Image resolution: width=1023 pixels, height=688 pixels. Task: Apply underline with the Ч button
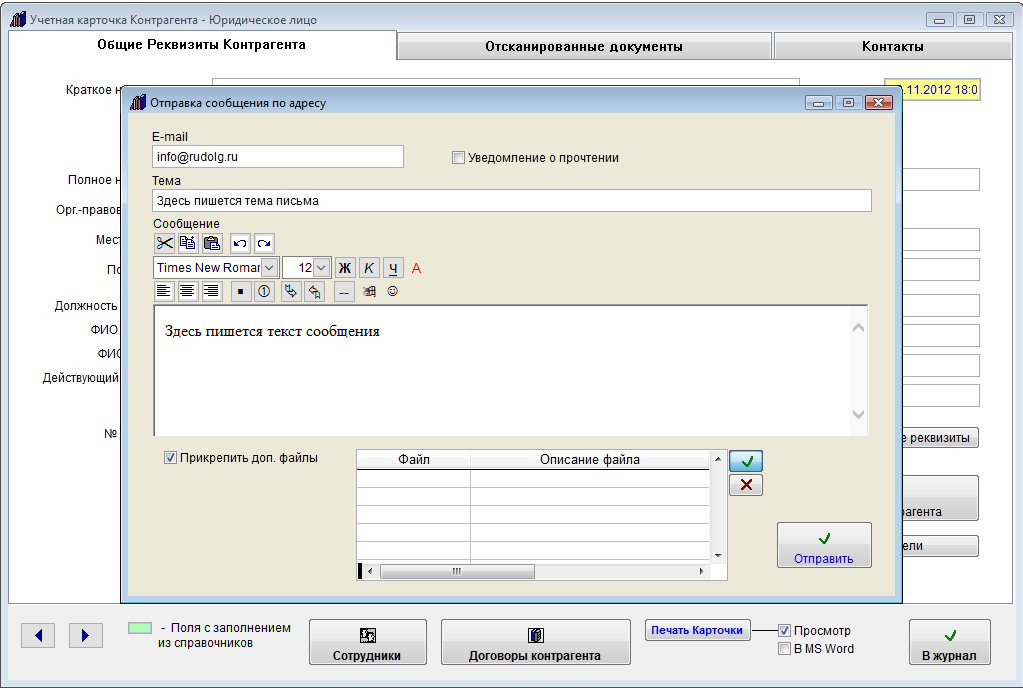393,268
